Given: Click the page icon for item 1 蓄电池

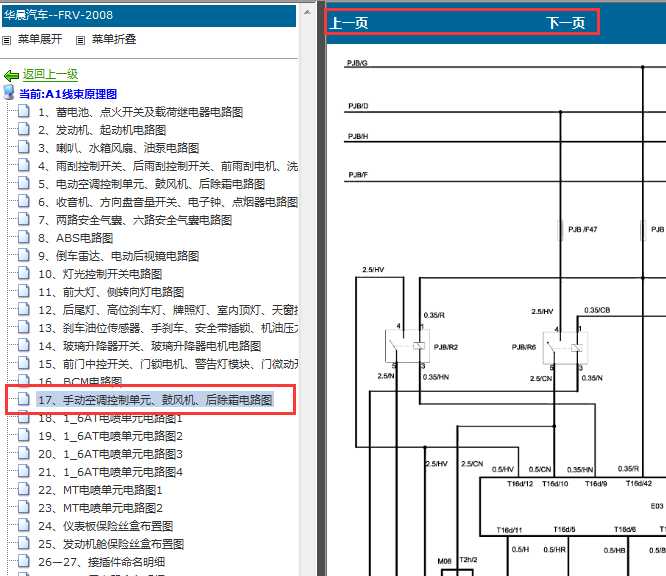Looking at the screenshot, I should click(x=24, y=111).
